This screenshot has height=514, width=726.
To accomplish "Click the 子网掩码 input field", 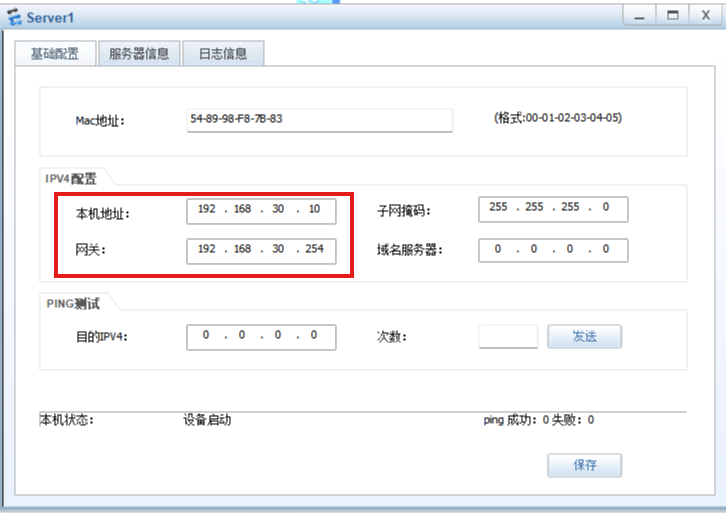I will coord(553,209).
